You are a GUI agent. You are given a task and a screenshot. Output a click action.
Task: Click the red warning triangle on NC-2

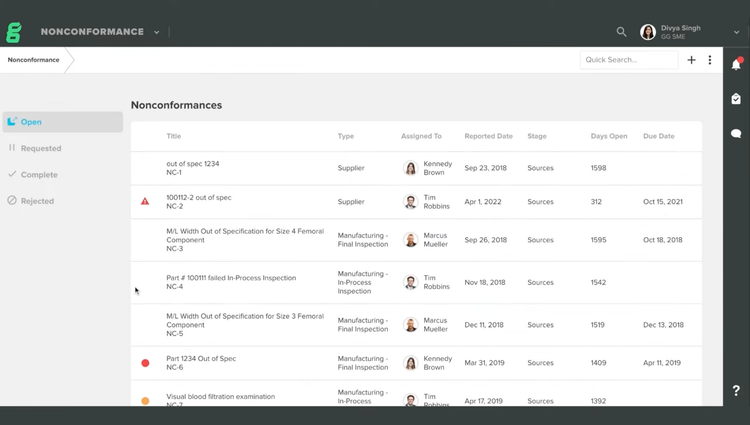(145, 201)
